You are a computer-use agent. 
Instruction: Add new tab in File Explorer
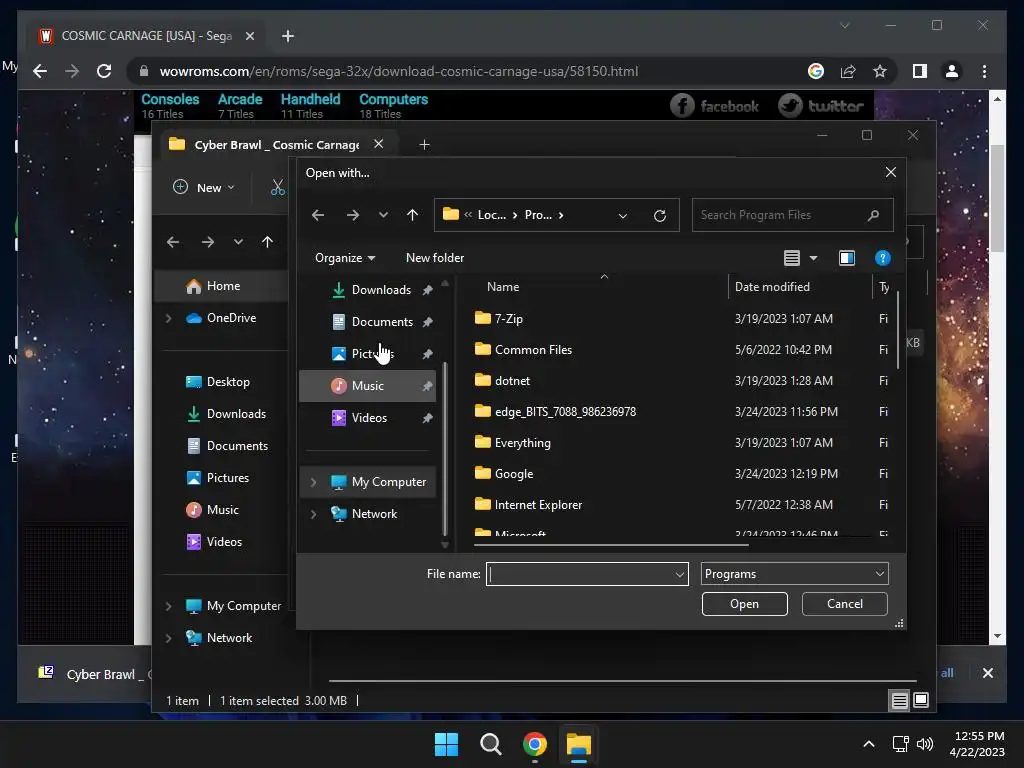(424, 144)
